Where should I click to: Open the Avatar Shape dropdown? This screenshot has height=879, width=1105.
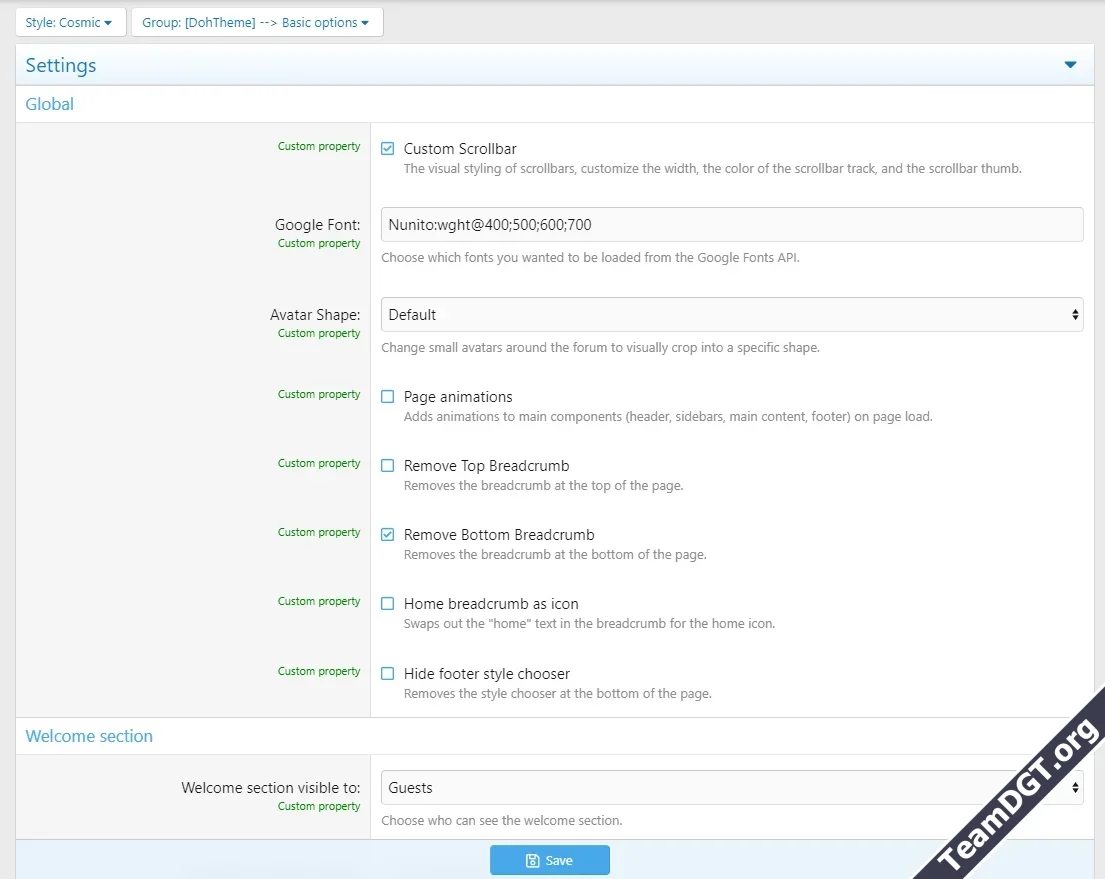point(731,315)
